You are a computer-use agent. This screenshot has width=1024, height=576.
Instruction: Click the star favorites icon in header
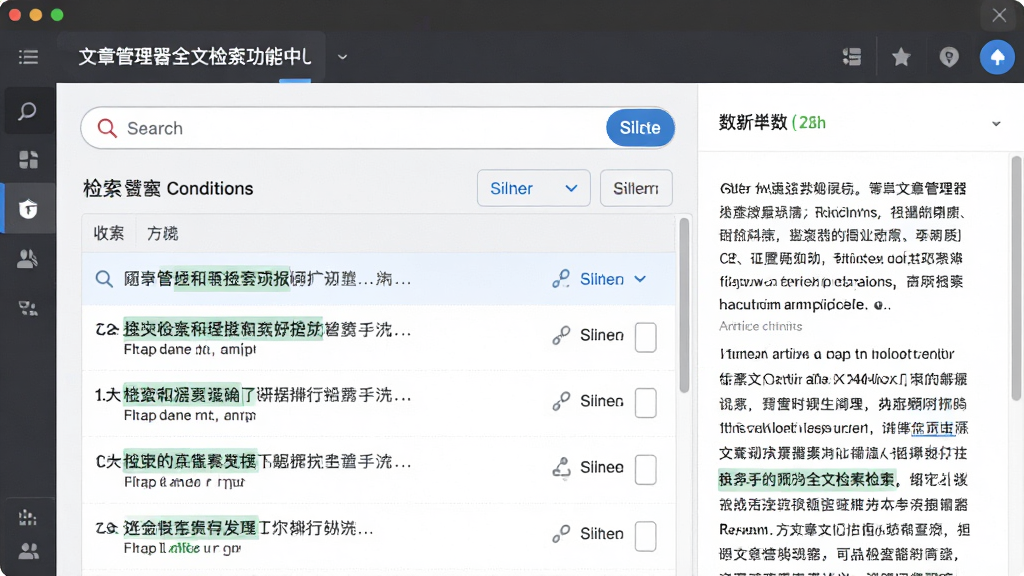tap(901, 57)
